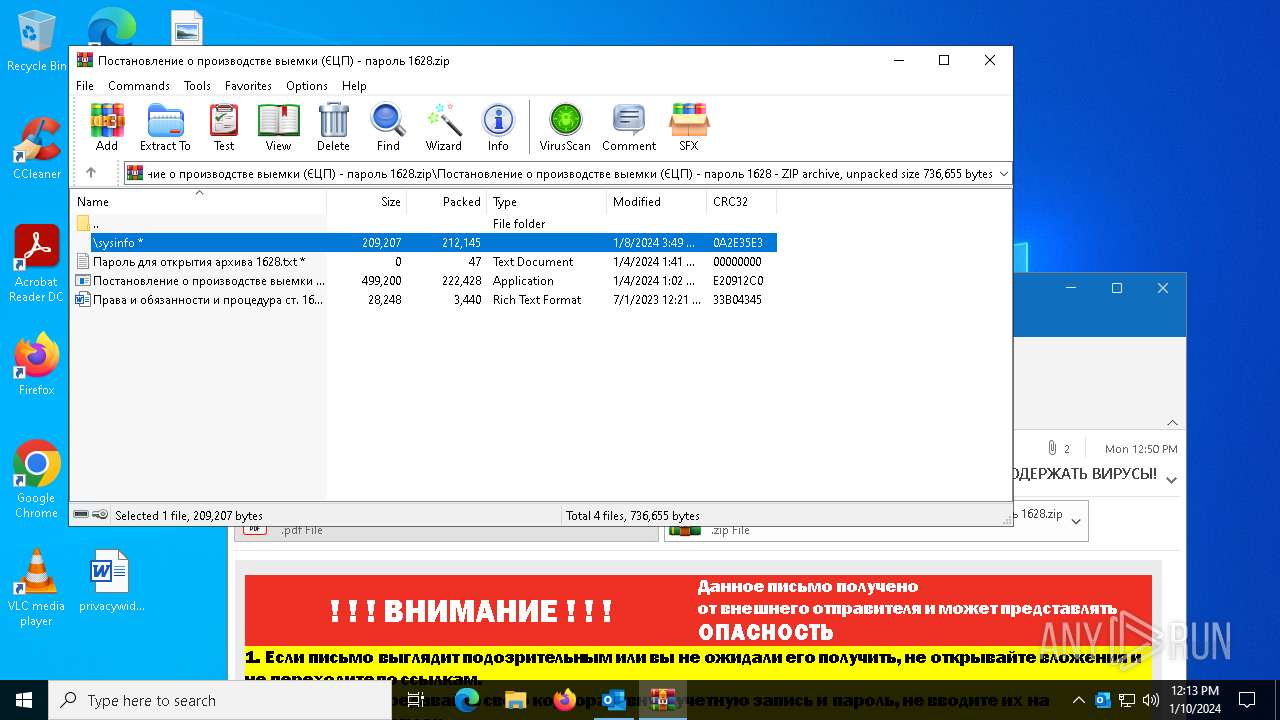This screenshot has width=1280, height=720.
Task: Open File Explorer from taskbar
Action: 516,700
